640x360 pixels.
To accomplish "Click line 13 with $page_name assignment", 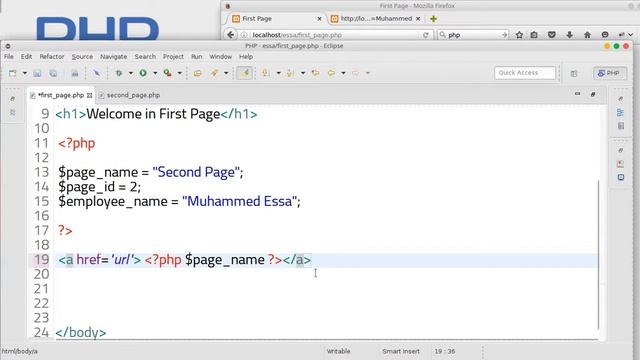I will point(151,172).
